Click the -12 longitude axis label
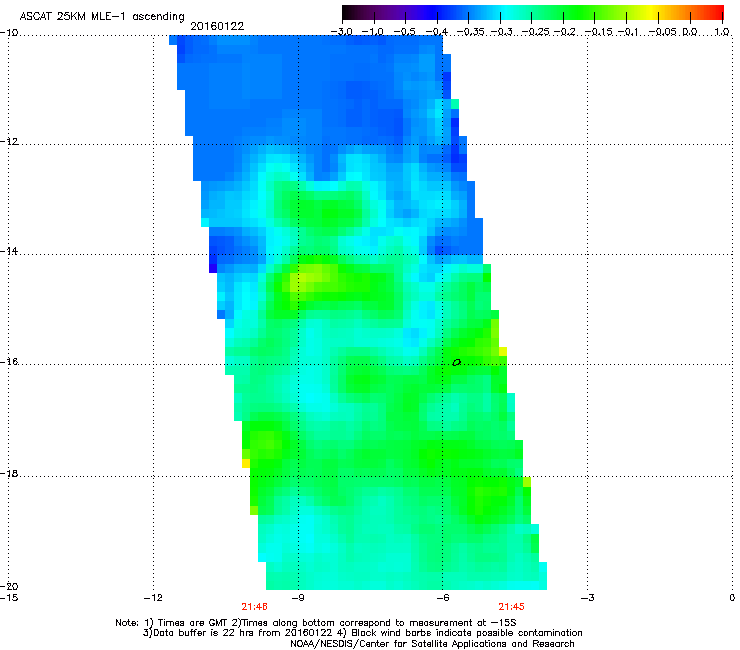 [x=153, y=598]
